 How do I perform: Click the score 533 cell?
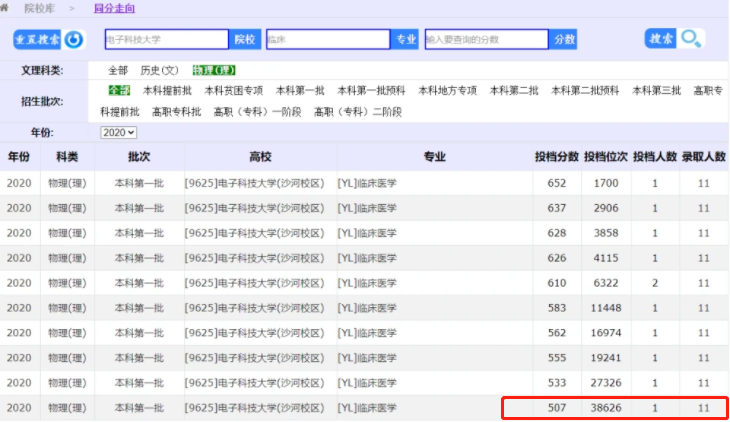(x=557, y=383)
